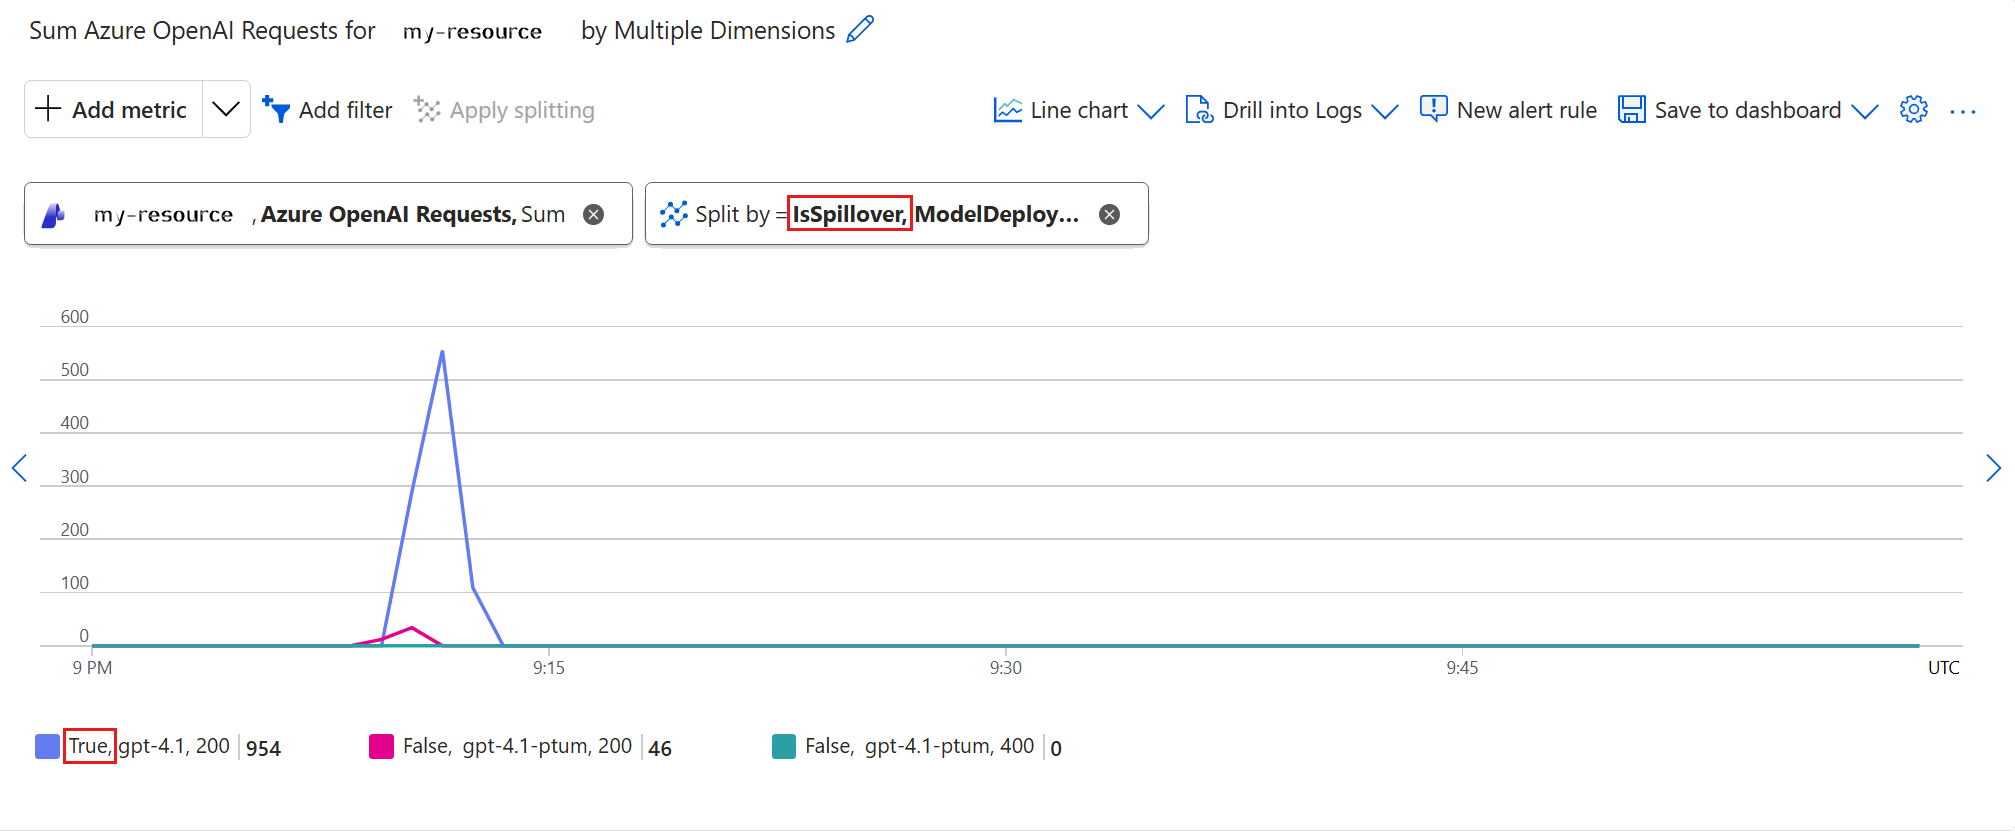Select the Azure OpenAI Requests, Sum metric pill
The height and width of the screenshot is (832, 2015).
(x=328, y=214)
